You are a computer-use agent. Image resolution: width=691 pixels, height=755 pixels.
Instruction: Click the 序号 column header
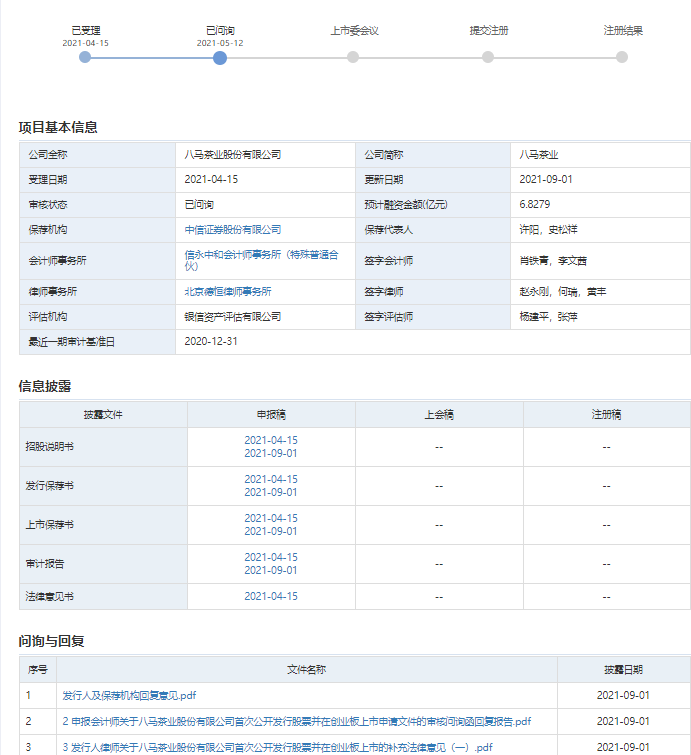[38, 669]
